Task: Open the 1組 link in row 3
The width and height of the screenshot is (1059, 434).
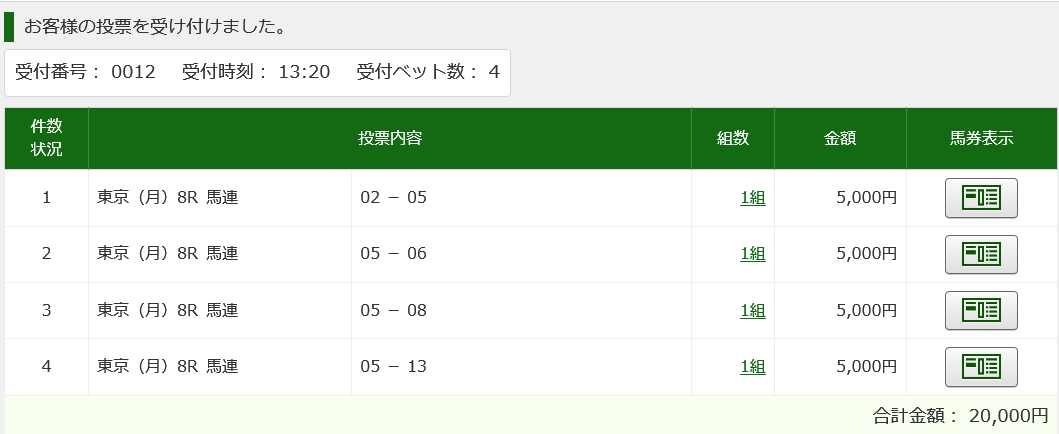Action: click(752, 310)
